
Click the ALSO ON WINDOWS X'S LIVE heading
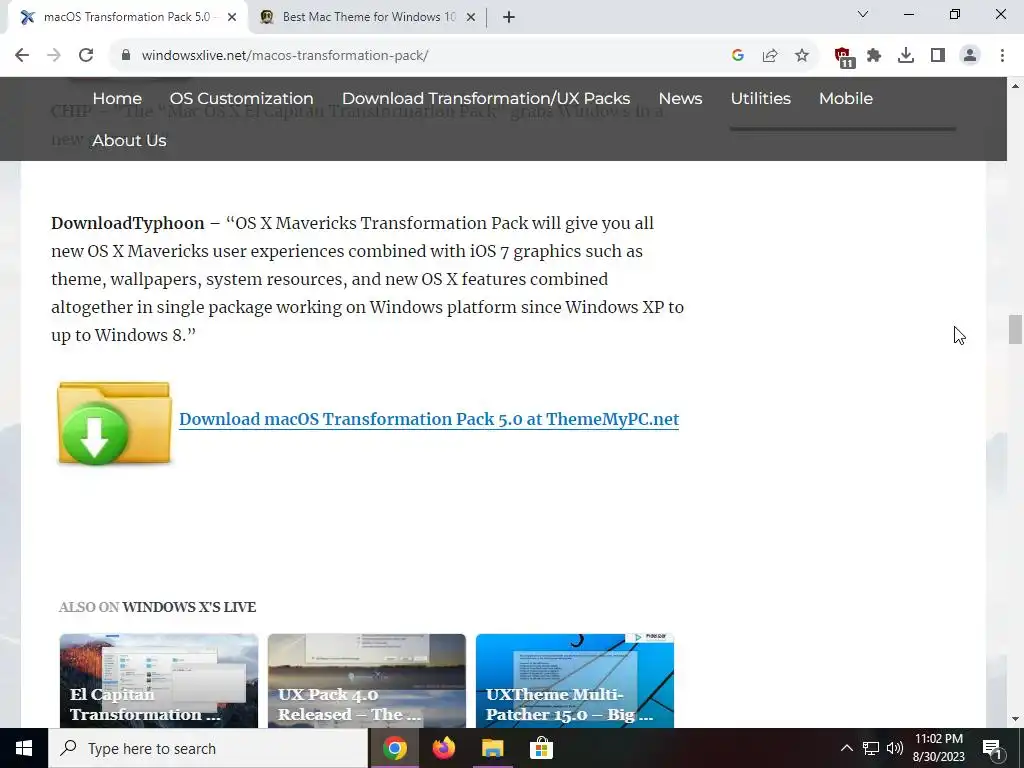point(157,607)
